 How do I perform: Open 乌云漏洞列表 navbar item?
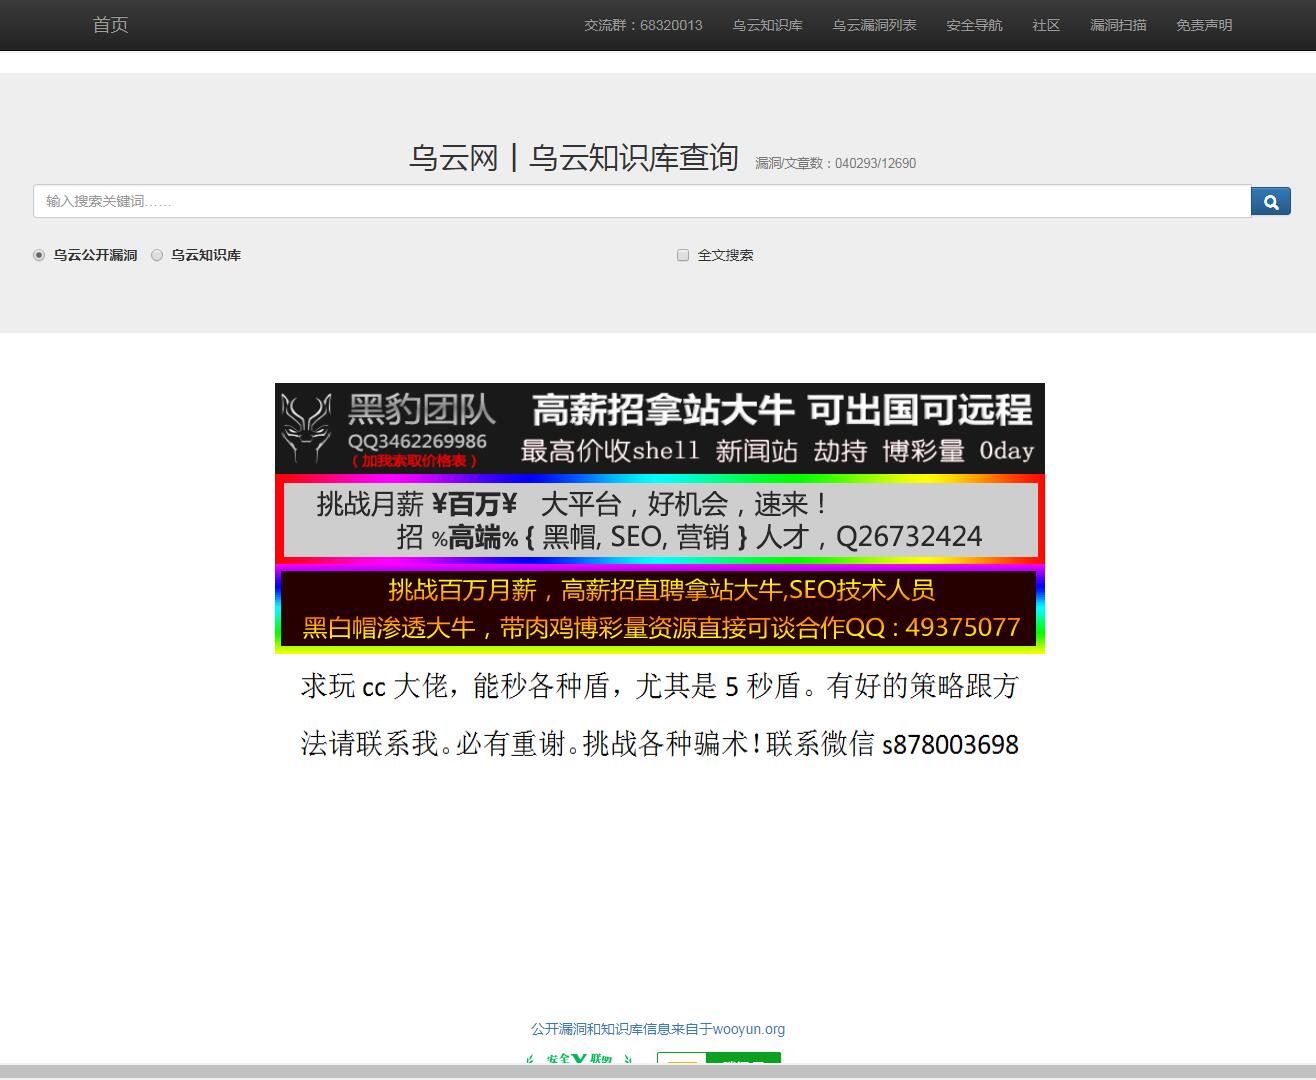point(874,25)
